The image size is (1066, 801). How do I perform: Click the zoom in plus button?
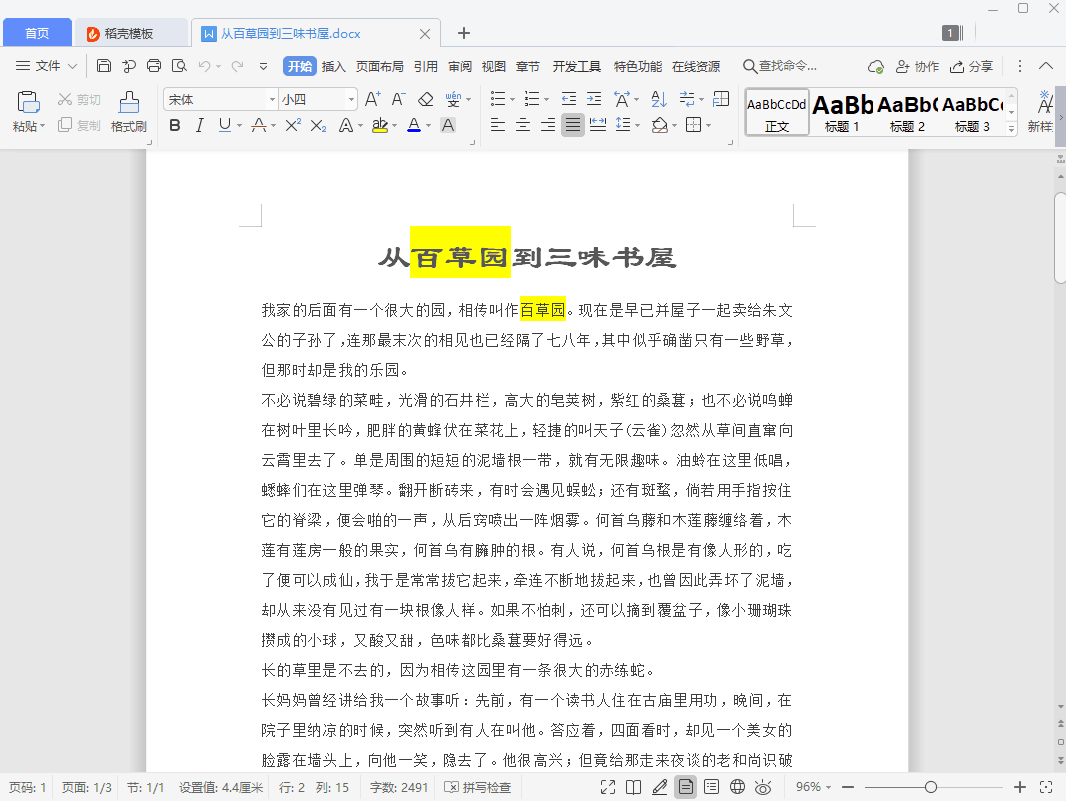pyautogui.click(x=1020, y=787)
